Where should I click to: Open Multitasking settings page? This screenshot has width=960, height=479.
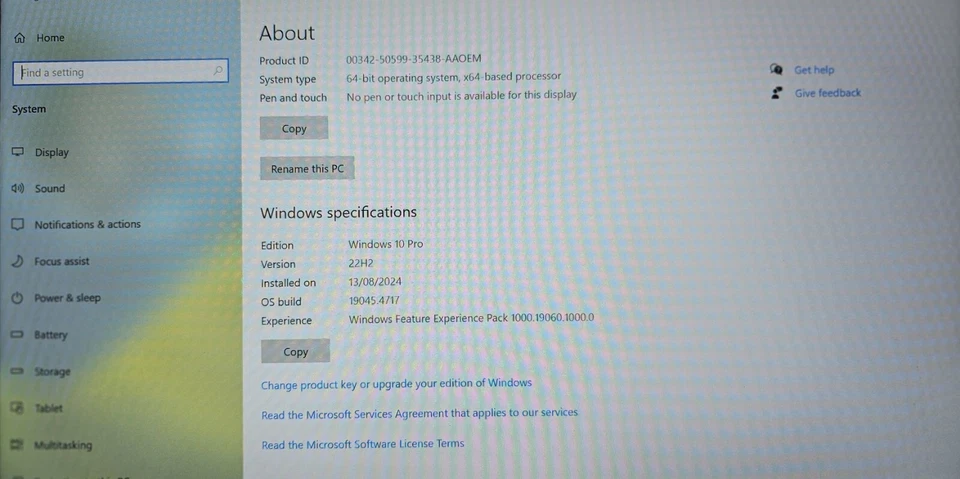point(63,445)
